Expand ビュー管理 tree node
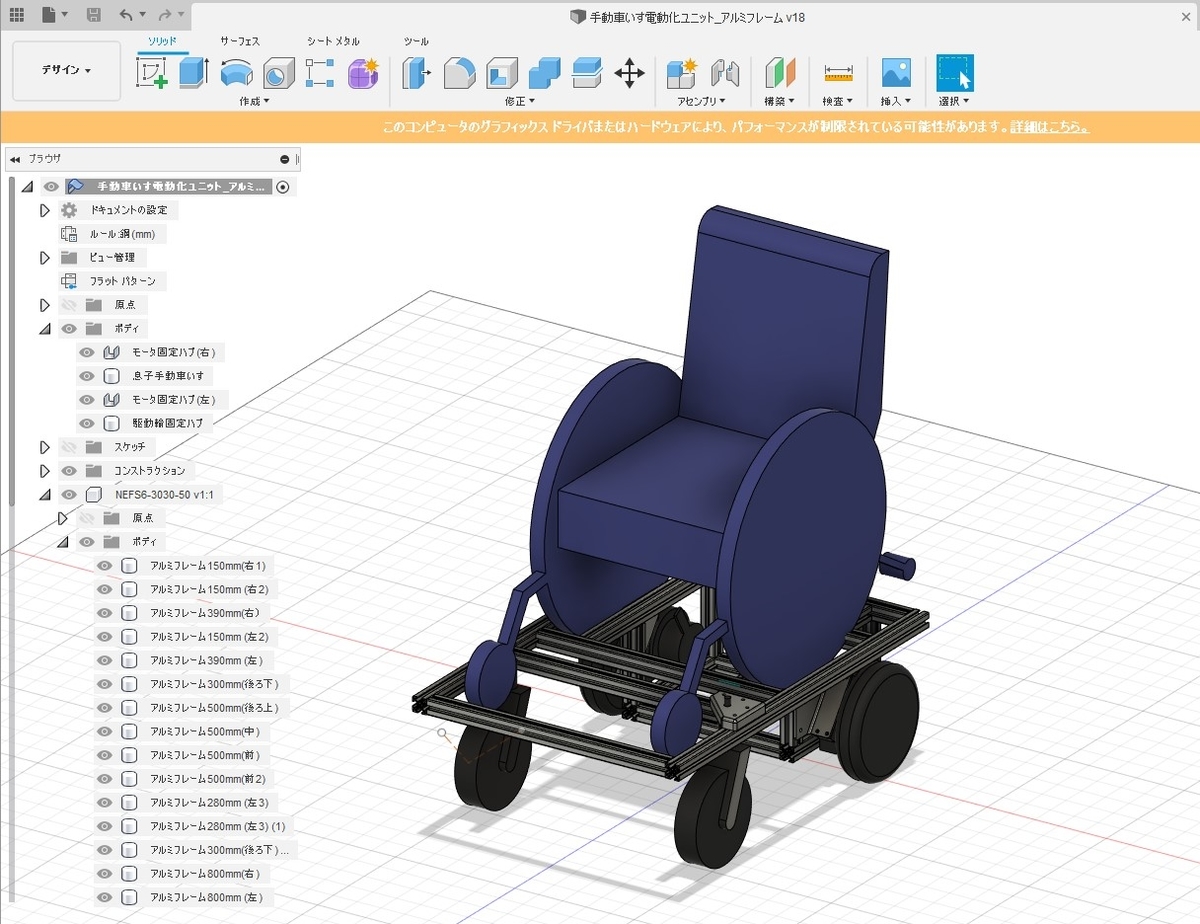Image resolution: width=1200 pixels, height=924 pixels. (44, 257)
